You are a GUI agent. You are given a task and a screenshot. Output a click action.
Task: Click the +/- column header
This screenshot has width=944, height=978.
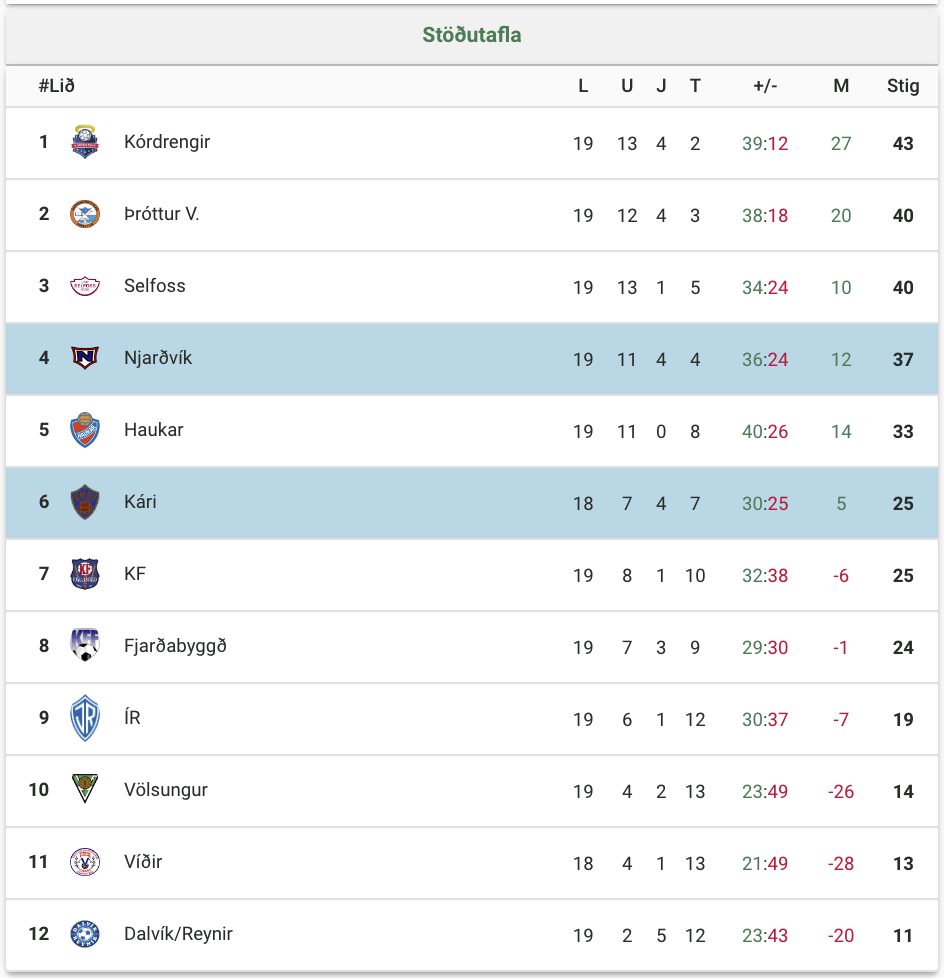765,86
